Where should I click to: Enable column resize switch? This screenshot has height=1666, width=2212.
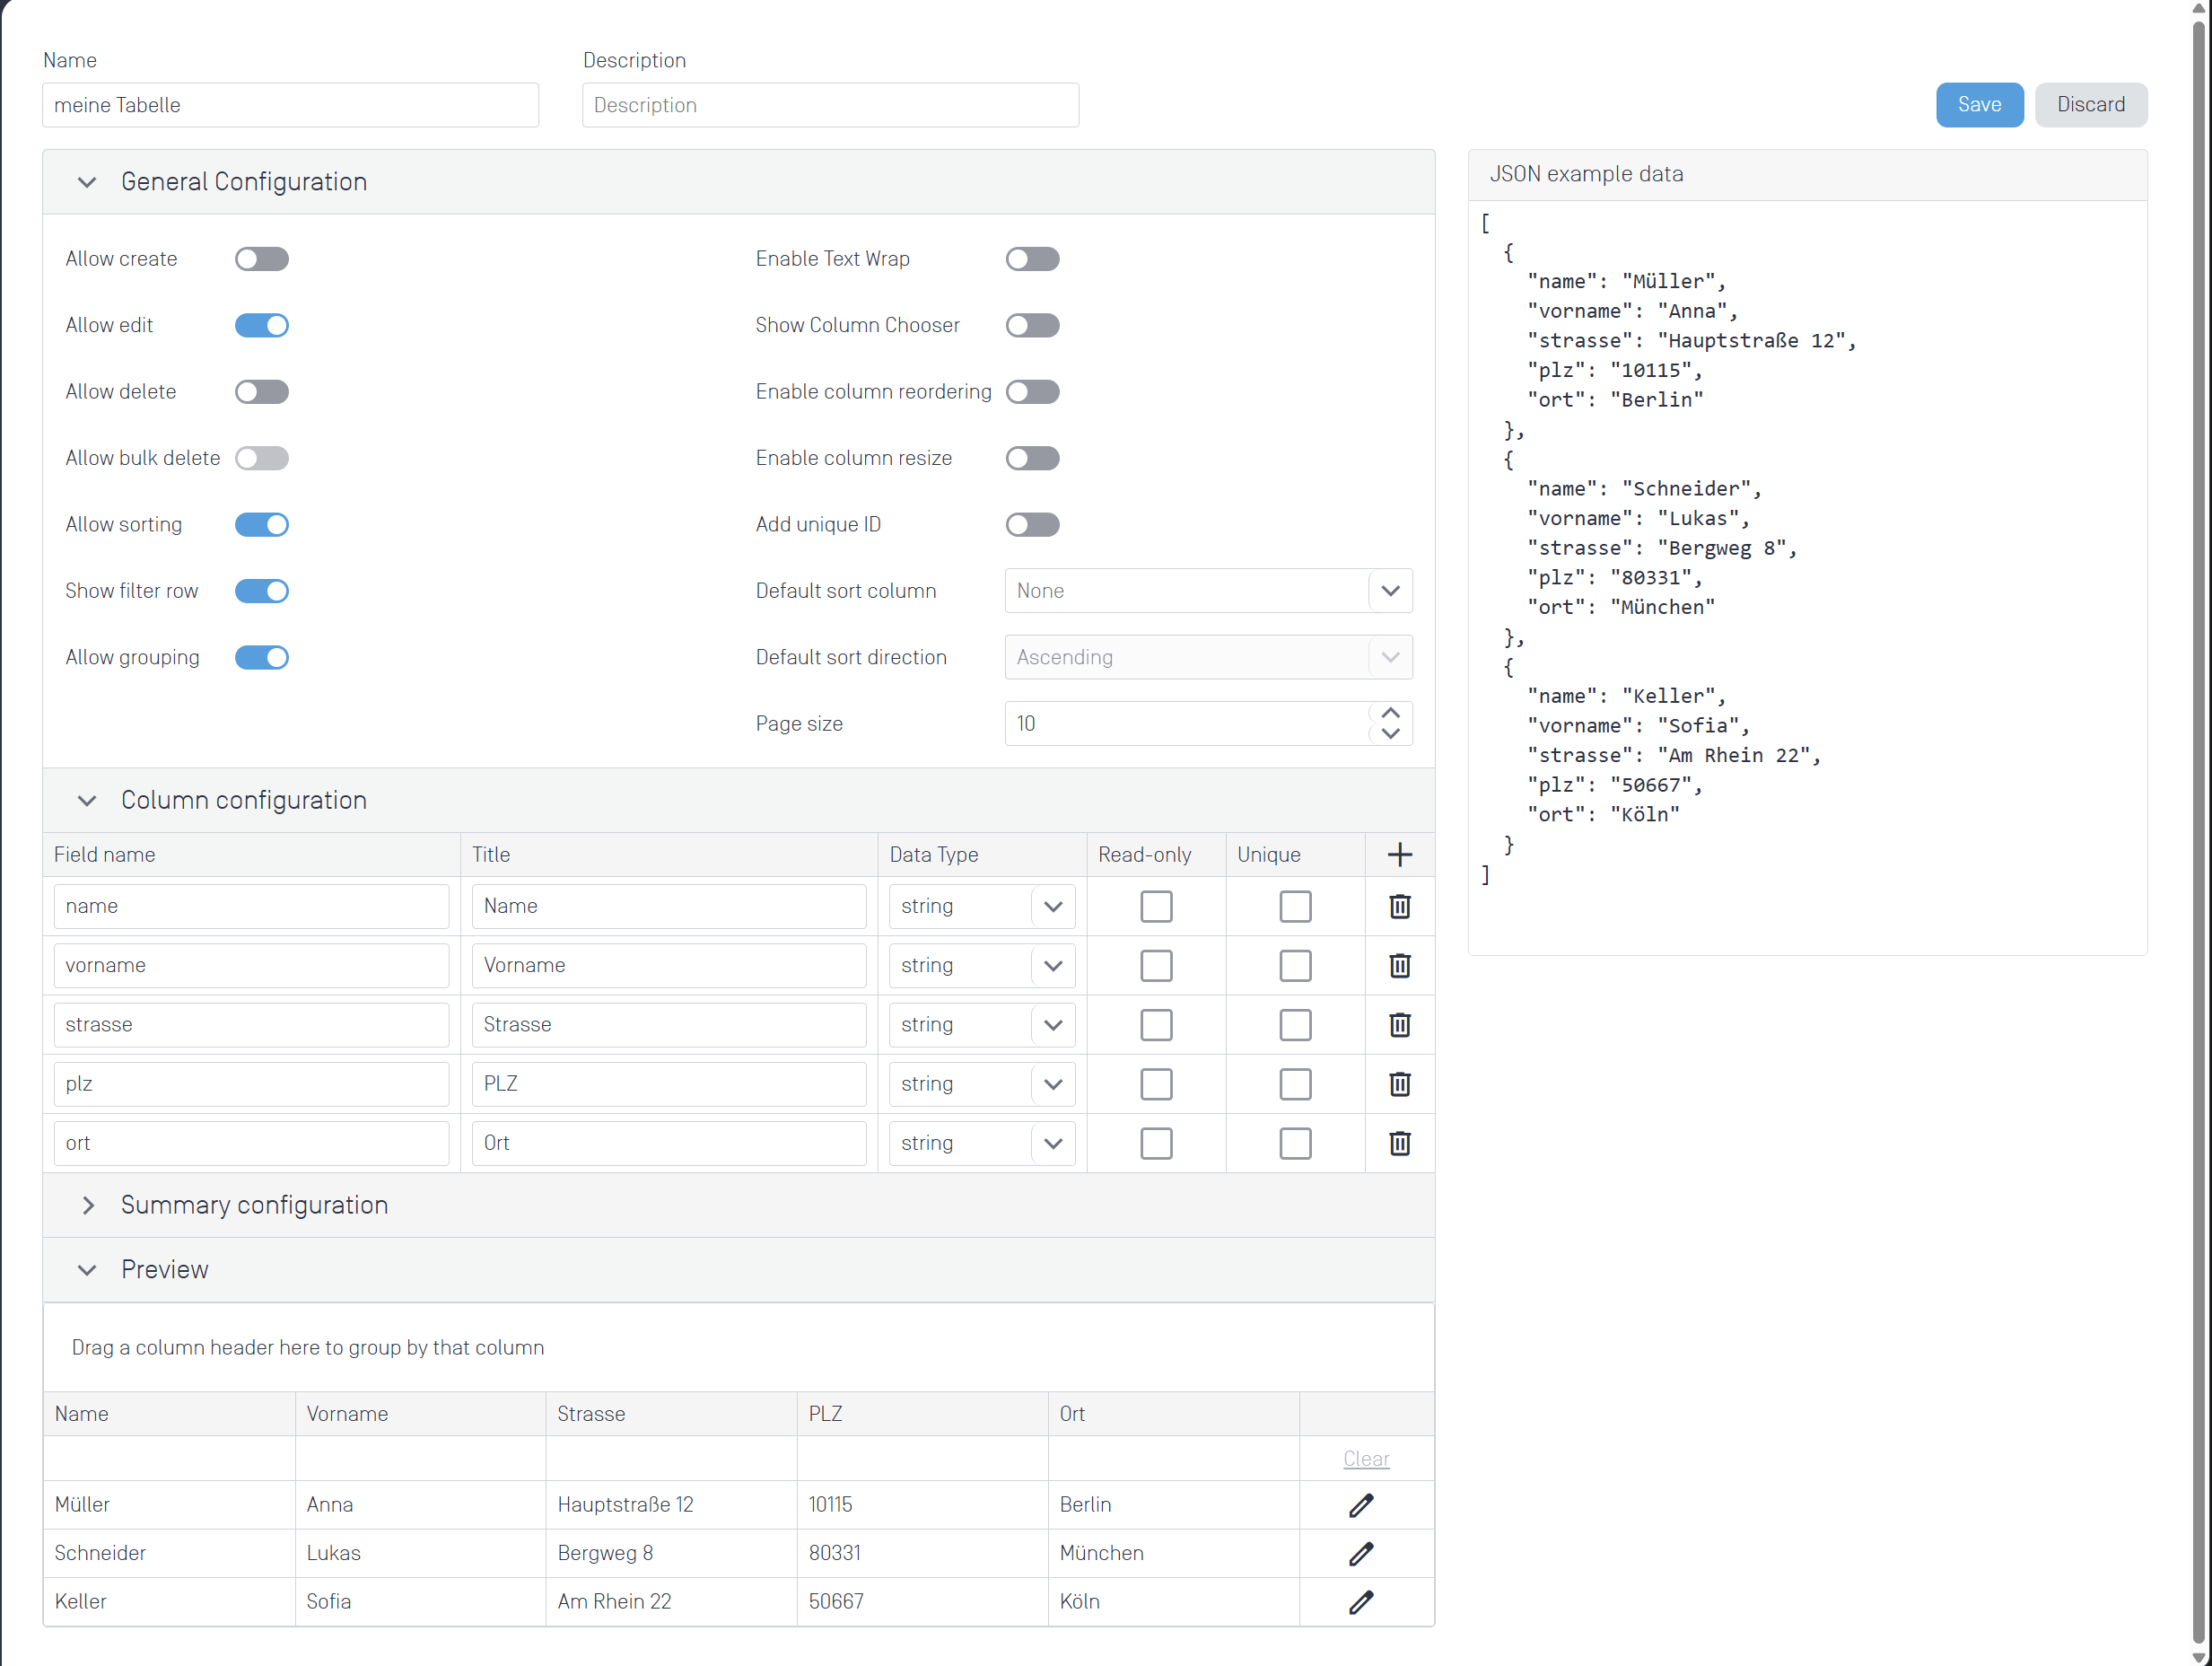click(x=1032, y=458)
